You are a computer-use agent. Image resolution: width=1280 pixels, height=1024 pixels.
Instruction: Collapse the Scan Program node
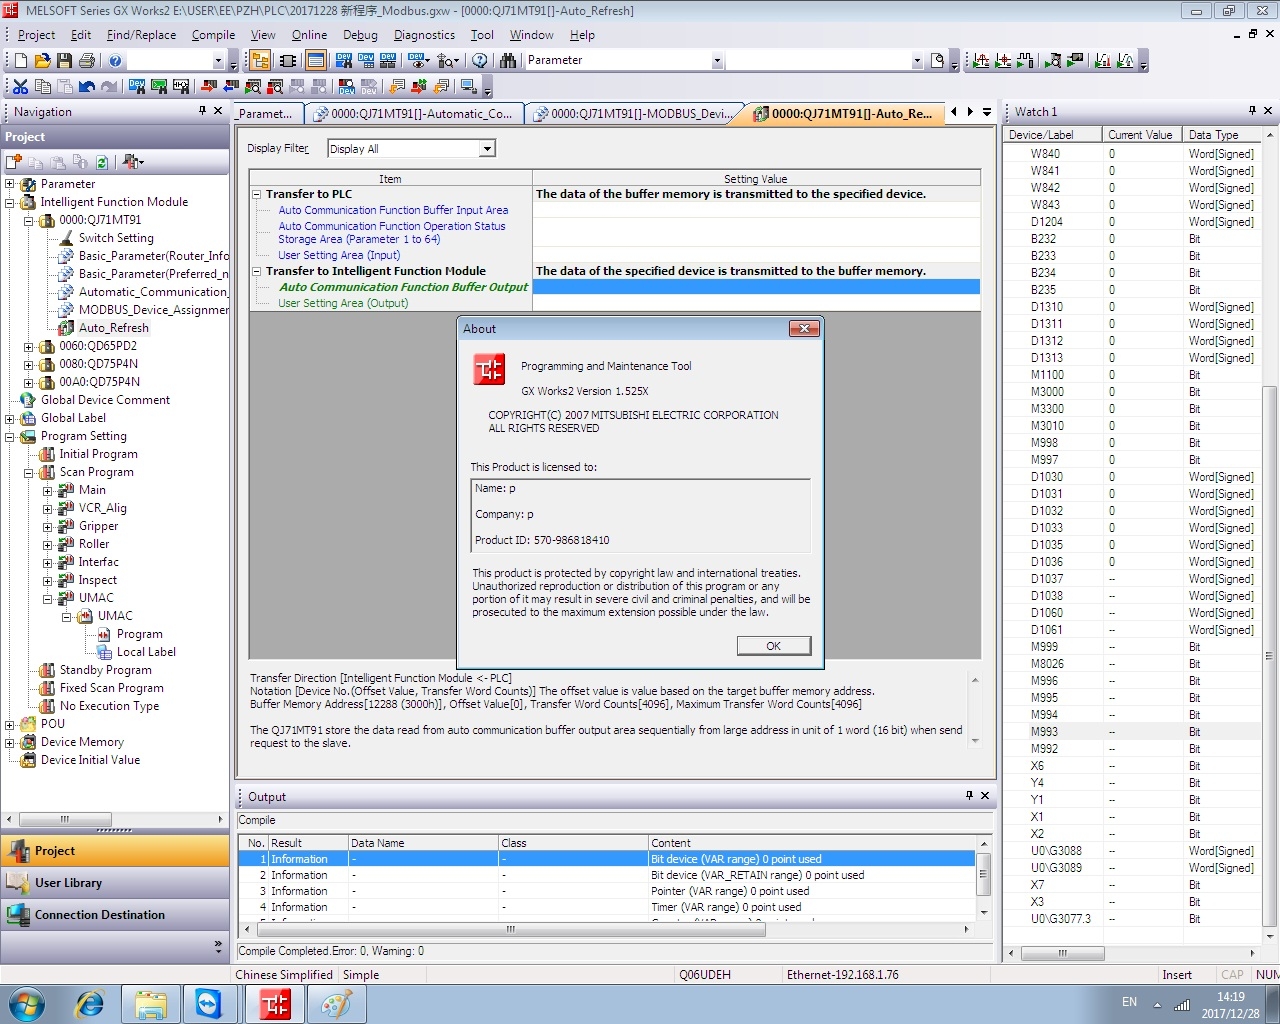click(29, 472)
